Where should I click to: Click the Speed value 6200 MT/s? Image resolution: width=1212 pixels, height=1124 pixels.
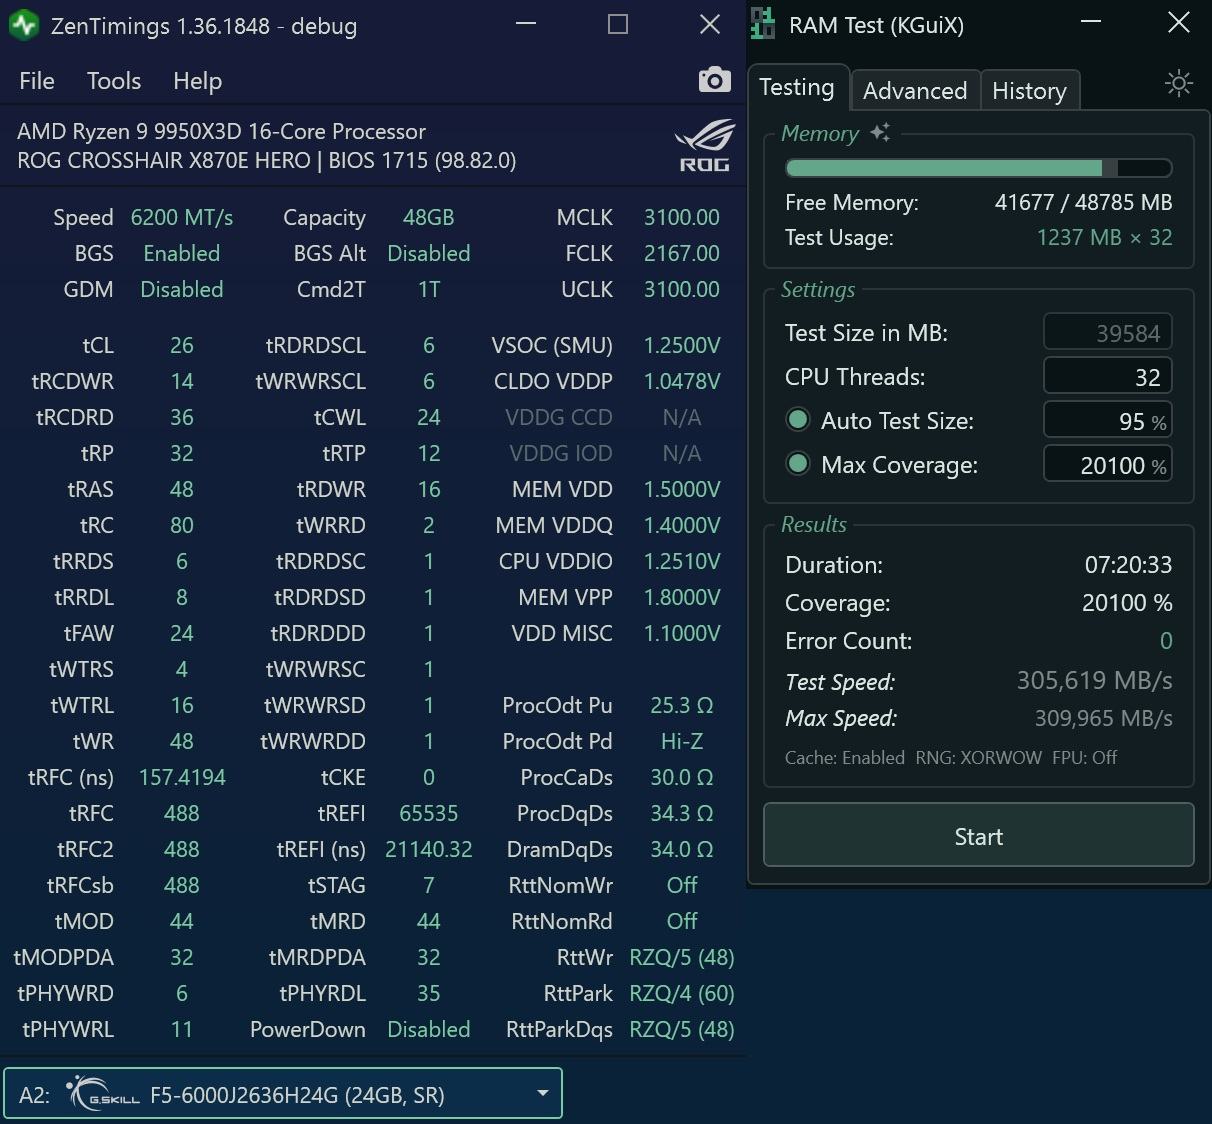pyautogui.click(x=182, y=217)
